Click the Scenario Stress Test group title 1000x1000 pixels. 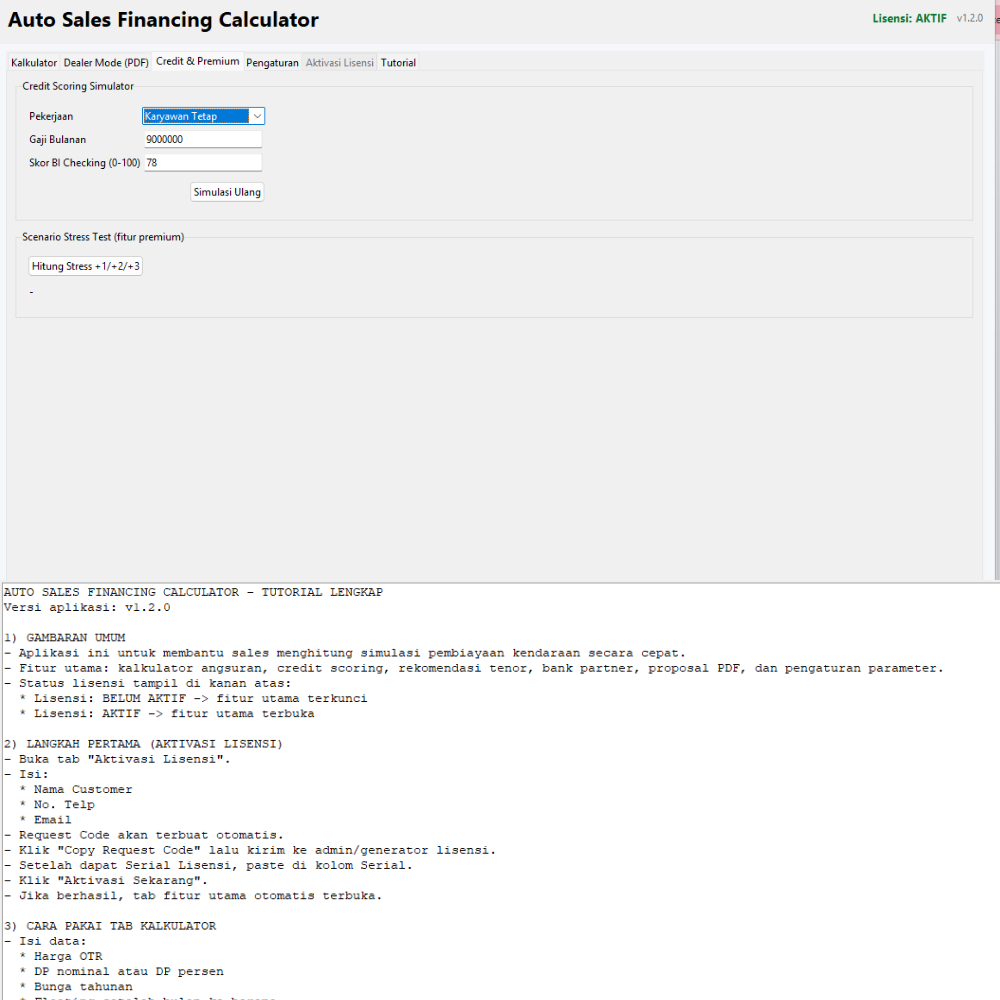103,237
